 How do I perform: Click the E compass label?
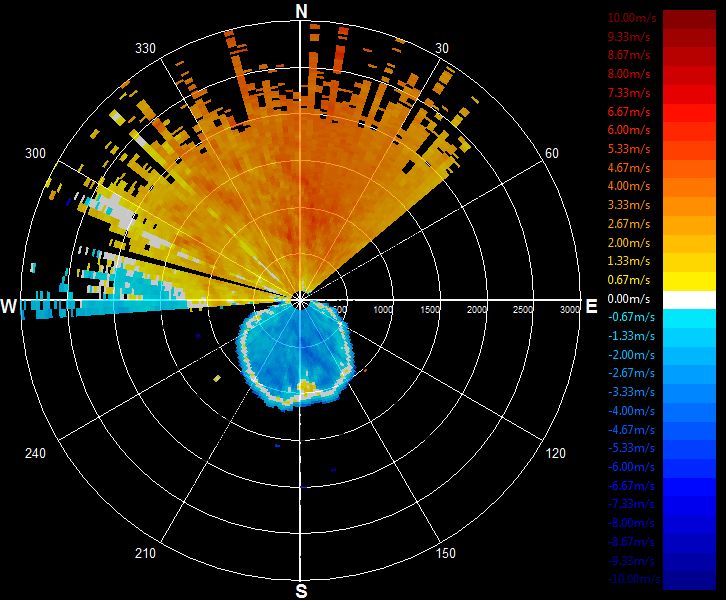591,306
